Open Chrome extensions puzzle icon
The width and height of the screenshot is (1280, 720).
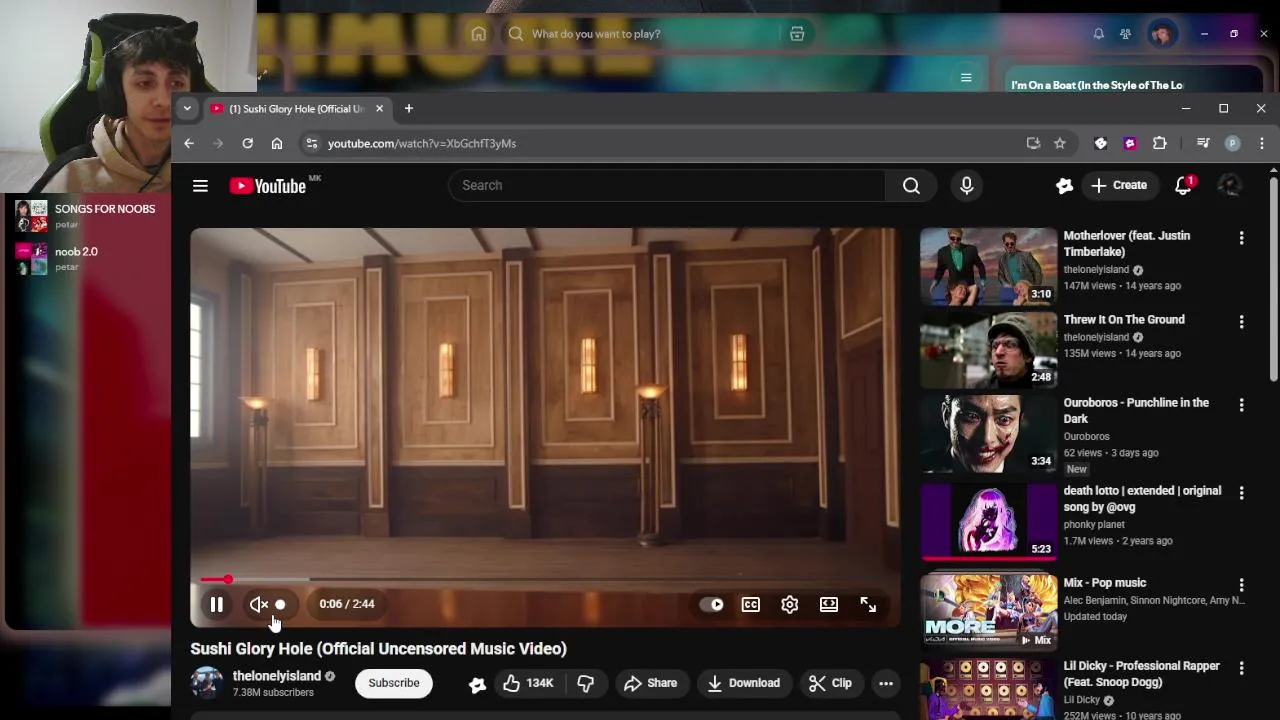[x=1160, y=143]
